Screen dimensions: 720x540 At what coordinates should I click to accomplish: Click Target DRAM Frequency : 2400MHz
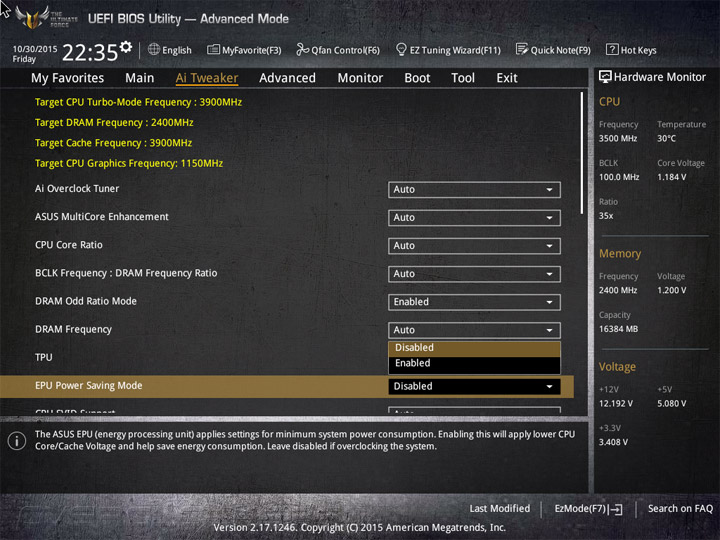[114, 123]
